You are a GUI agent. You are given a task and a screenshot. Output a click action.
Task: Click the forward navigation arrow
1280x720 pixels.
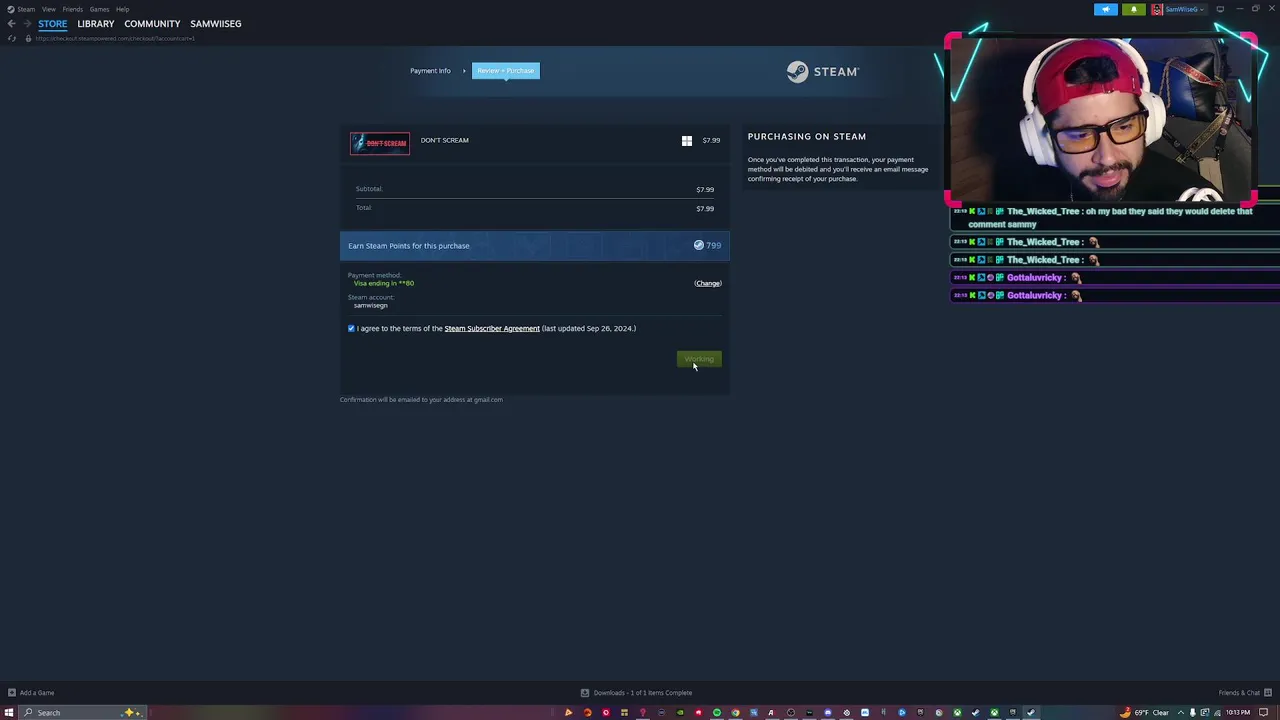[26, 23]
